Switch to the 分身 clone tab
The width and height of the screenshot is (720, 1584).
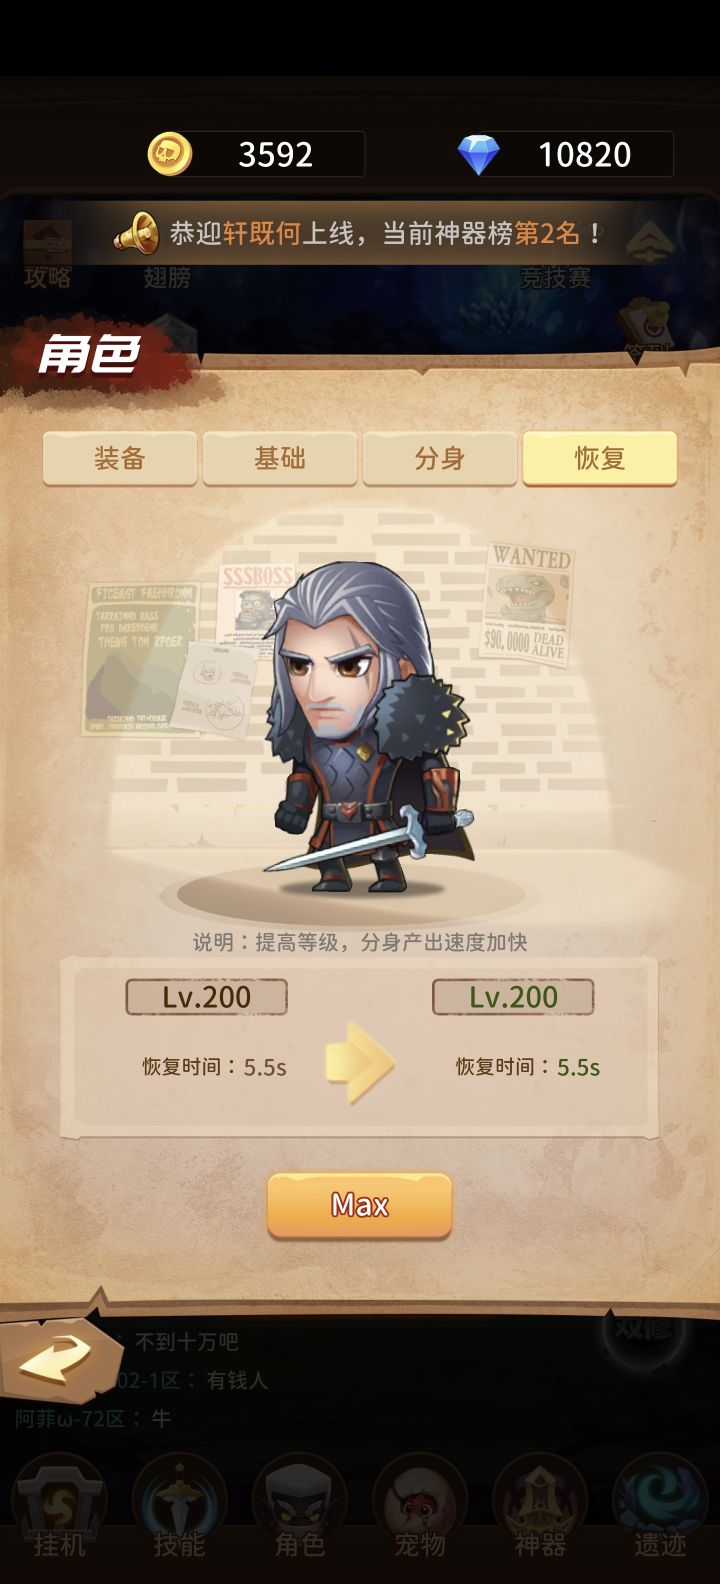point(440,459)
